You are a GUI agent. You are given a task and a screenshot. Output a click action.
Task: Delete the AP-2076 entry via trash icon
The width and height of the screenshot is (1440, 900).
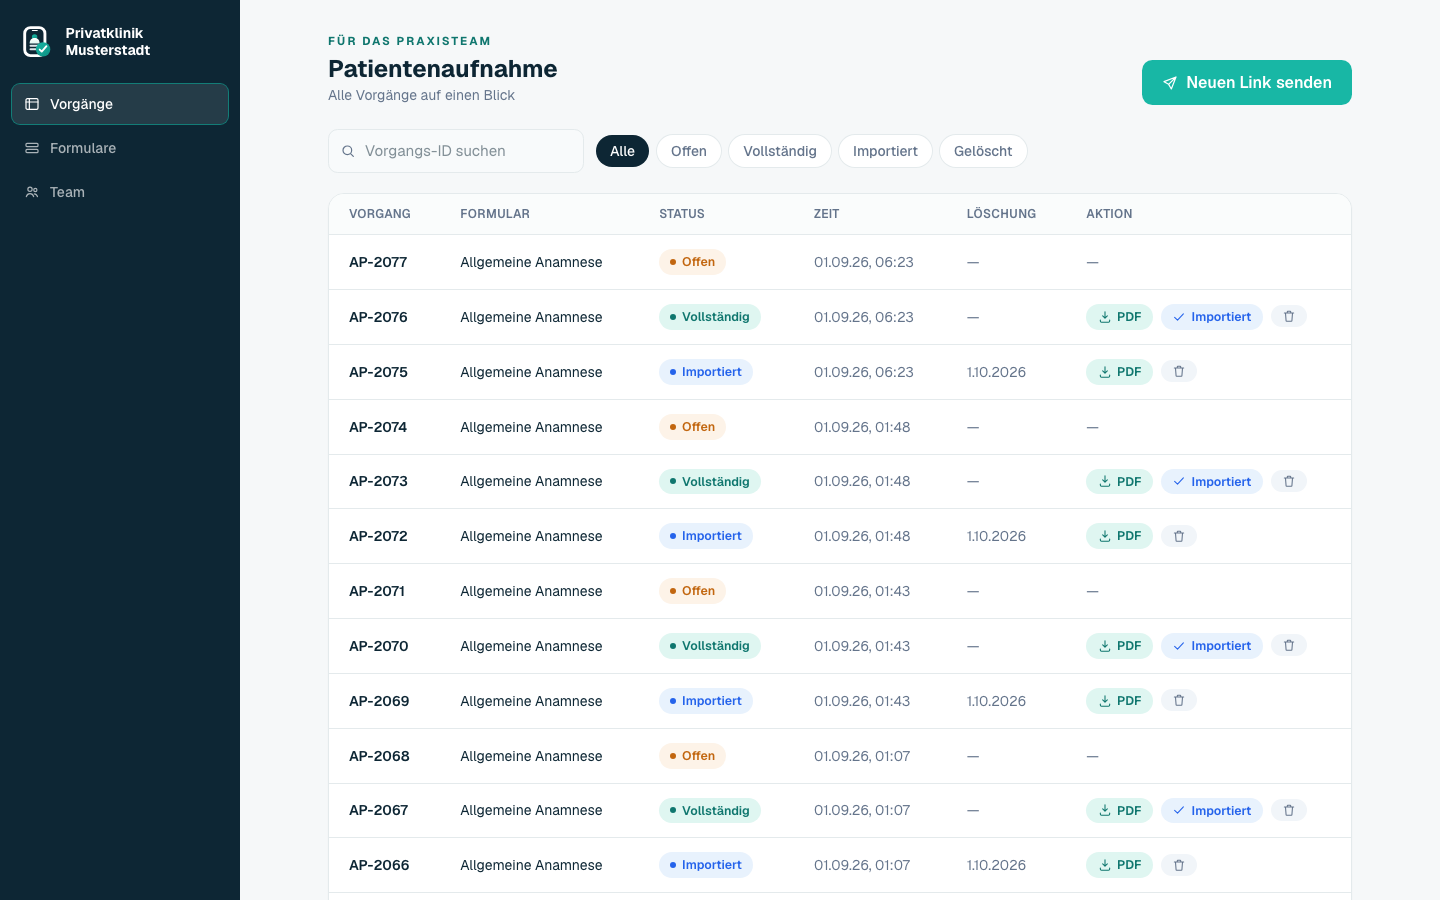[x=1289, y=317]
